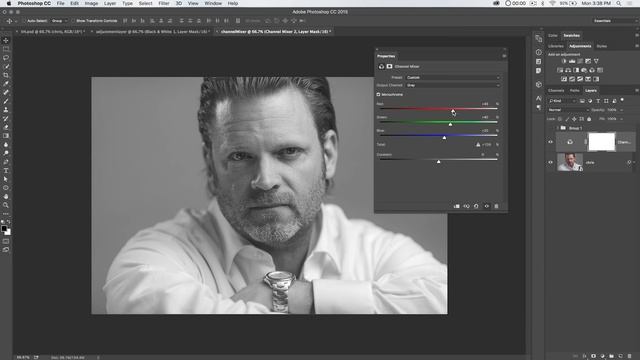Screen dimensions: 640x360
Task: Select the Hand tool
Action: click(6, 196)
